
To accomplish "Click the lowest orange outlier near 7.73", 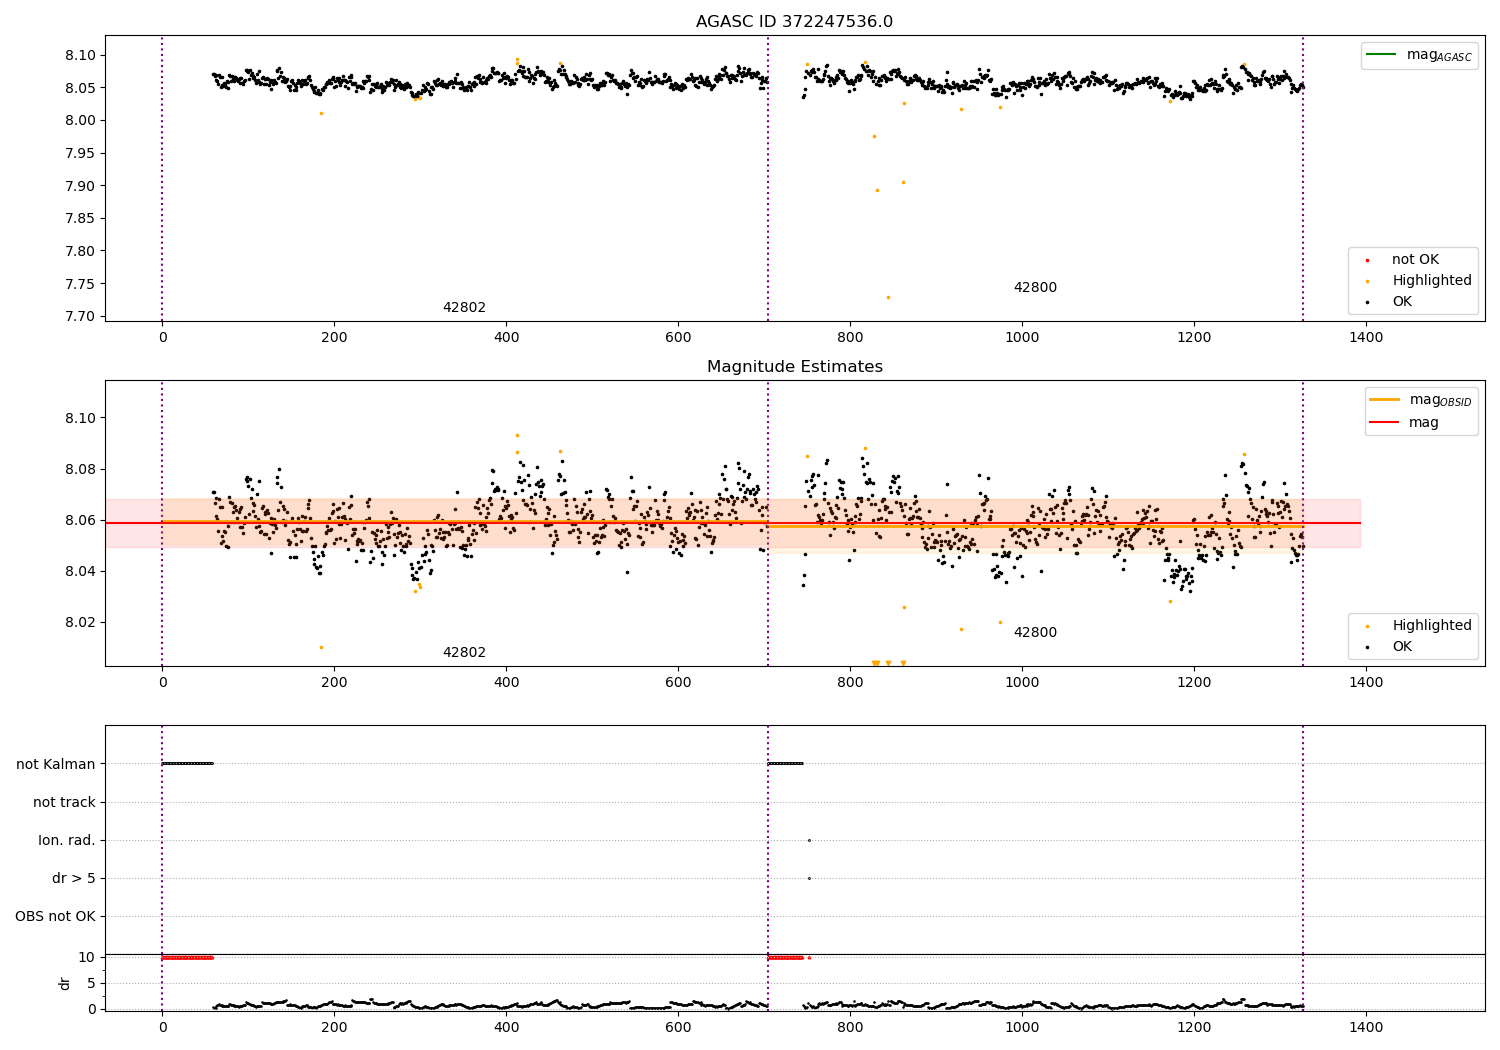I will pos(887,297).
